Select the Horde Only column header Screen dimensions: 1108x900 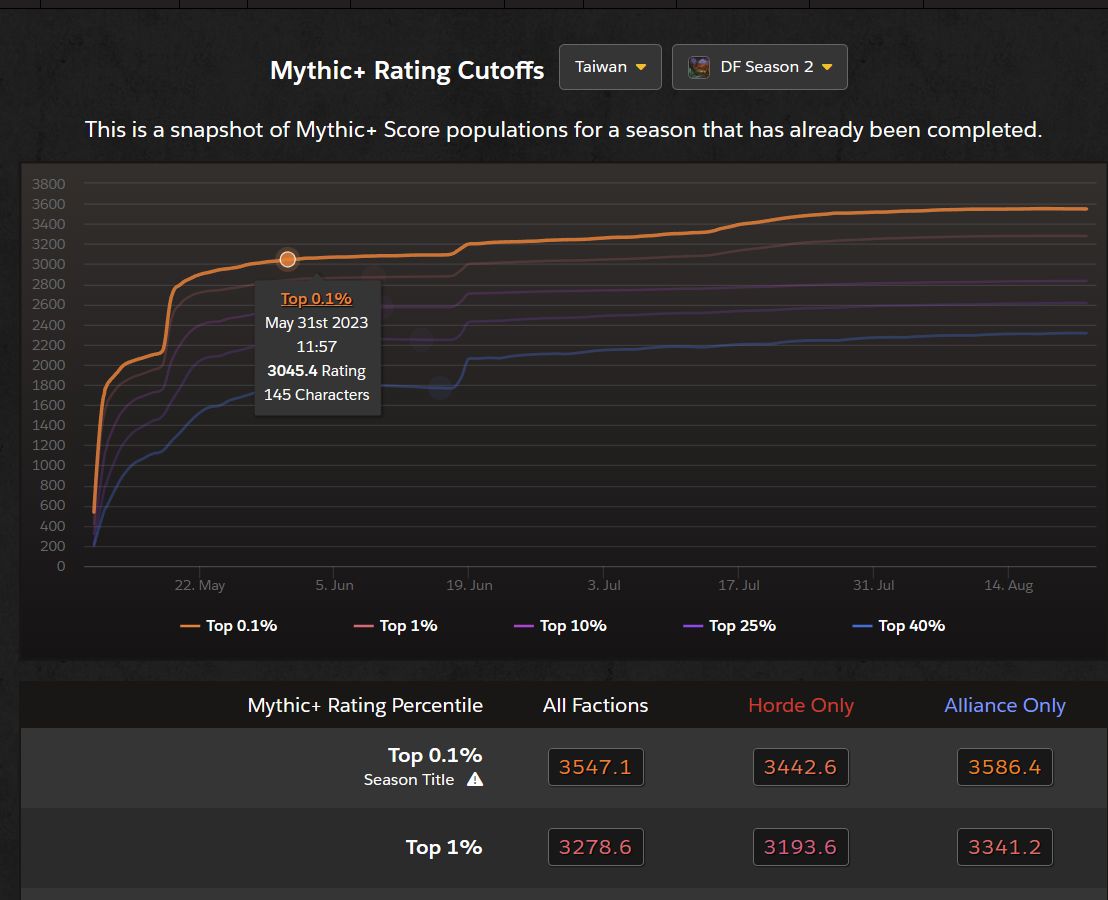[800, 705]
